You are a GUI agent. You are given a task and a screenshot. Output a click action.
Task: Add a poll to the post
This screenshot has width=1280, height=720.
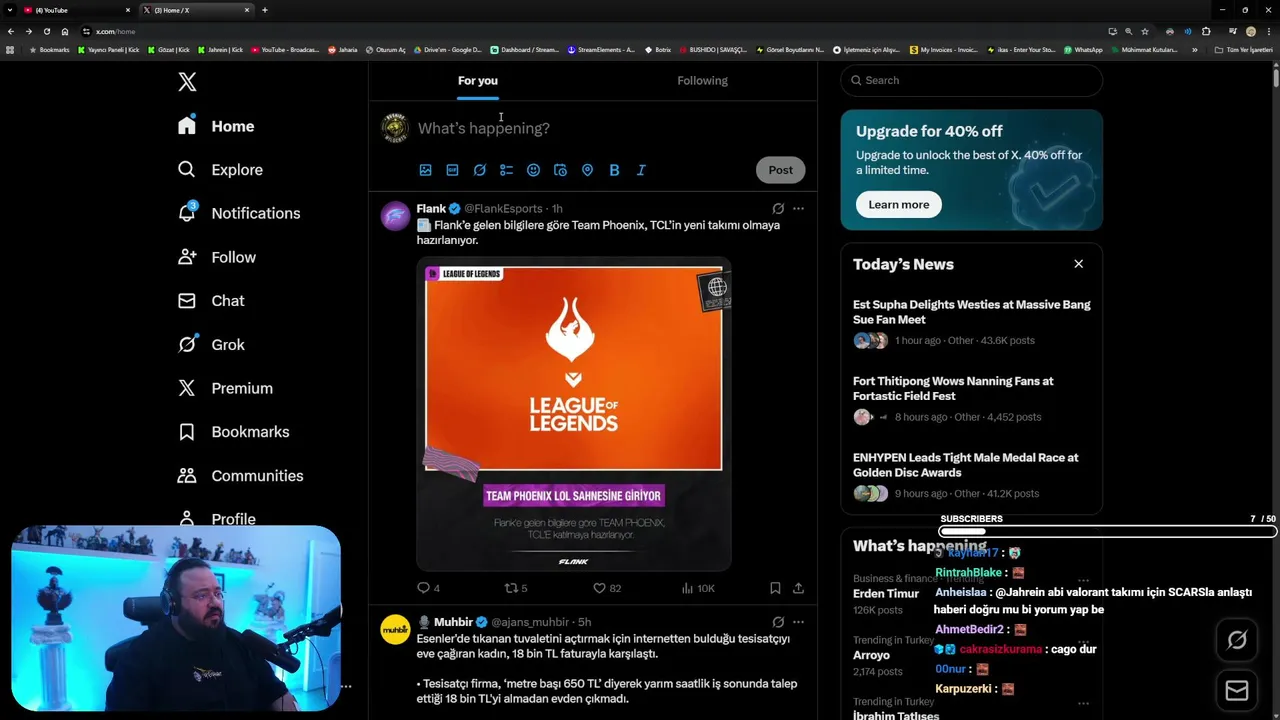506,170
